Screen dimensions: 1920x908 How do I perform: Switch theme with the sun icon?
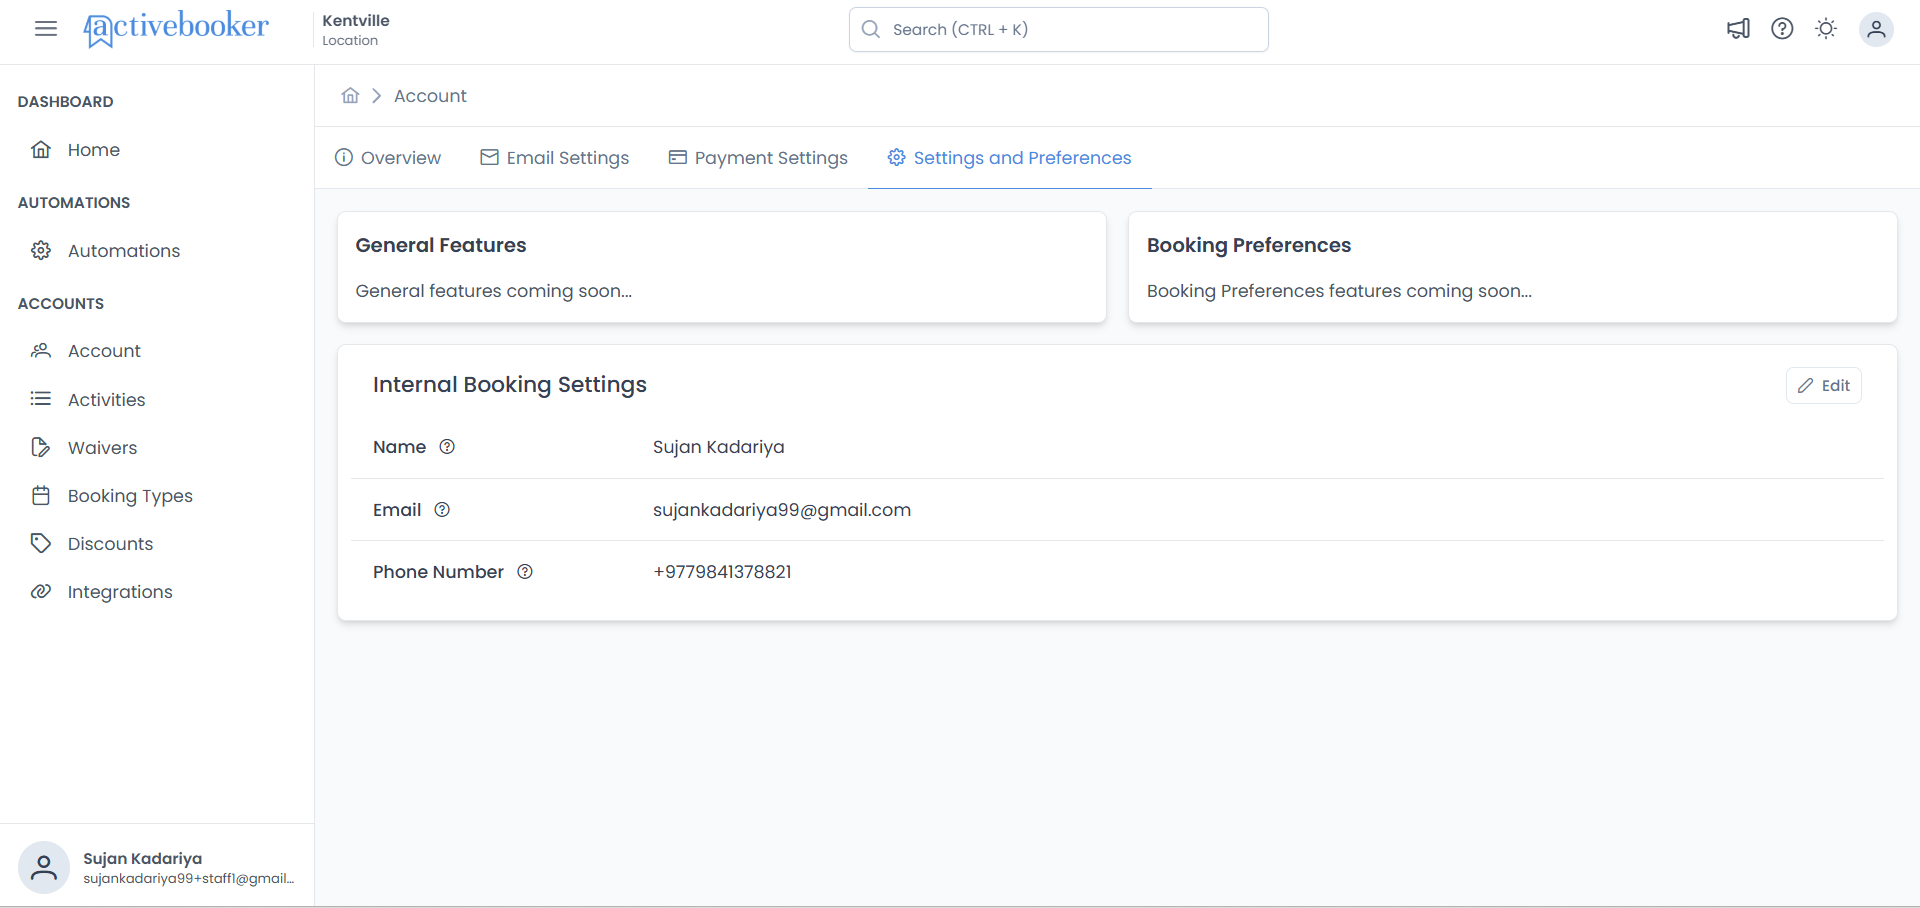tap(1826, 29)
